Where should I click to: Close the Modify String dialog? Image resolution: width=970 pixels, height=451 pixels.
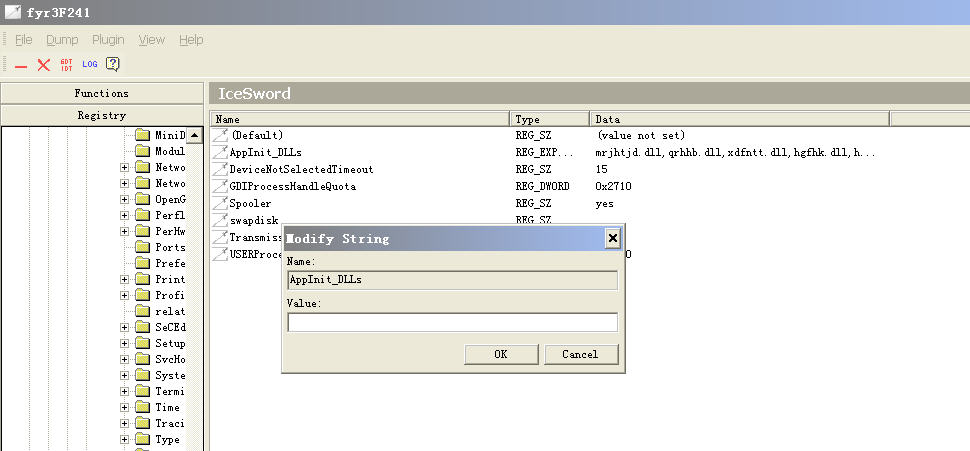[x=612, y=238]
